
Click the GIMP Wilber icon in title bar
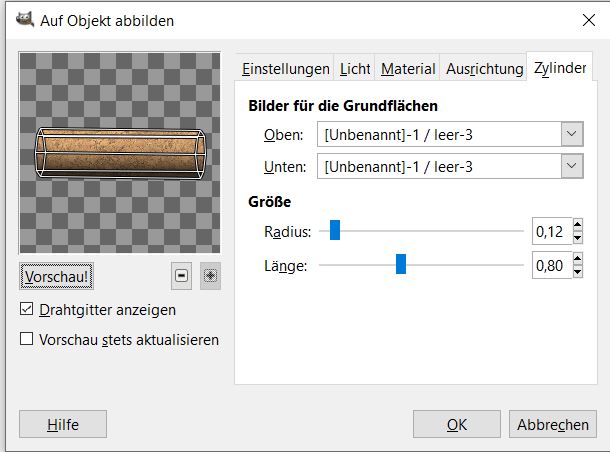tap(25, 19)
